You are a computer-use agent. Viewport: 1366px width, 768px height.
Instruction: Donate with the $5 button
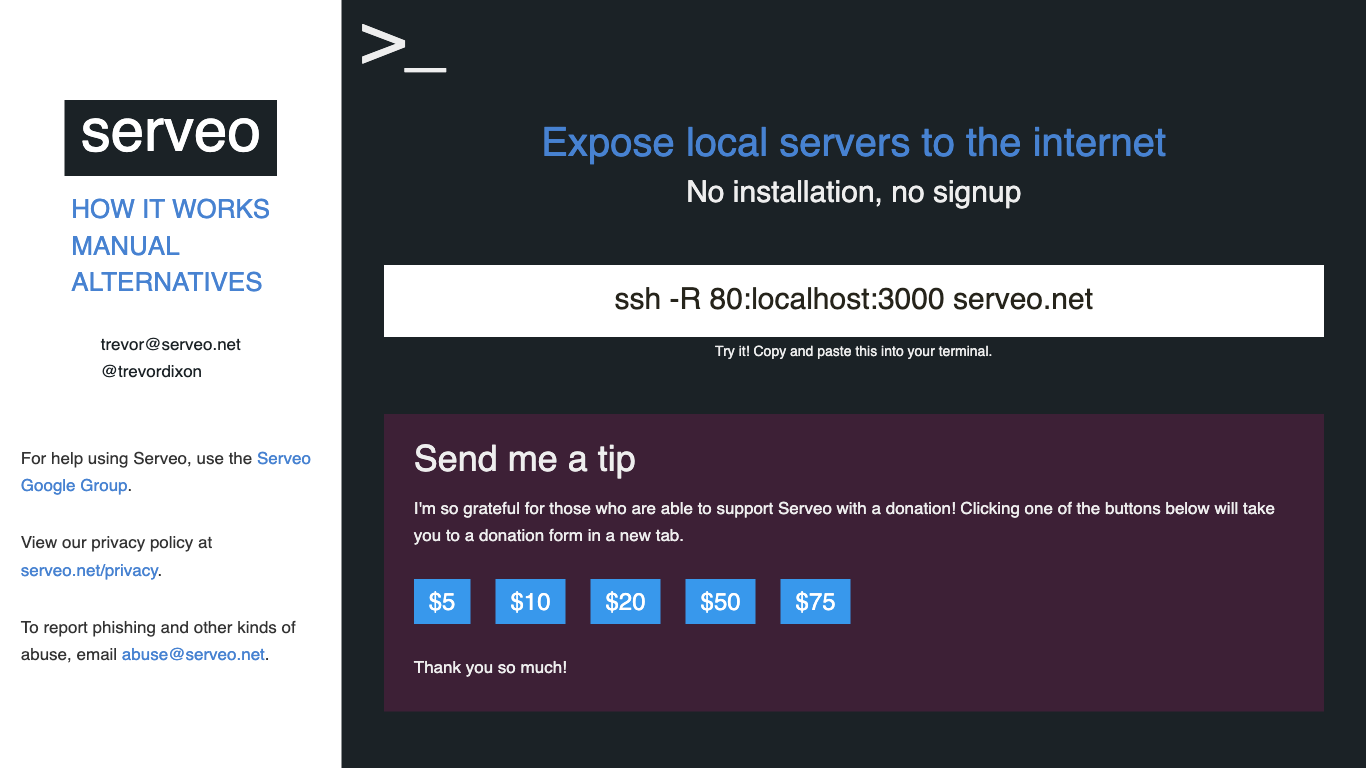(442, 602)
